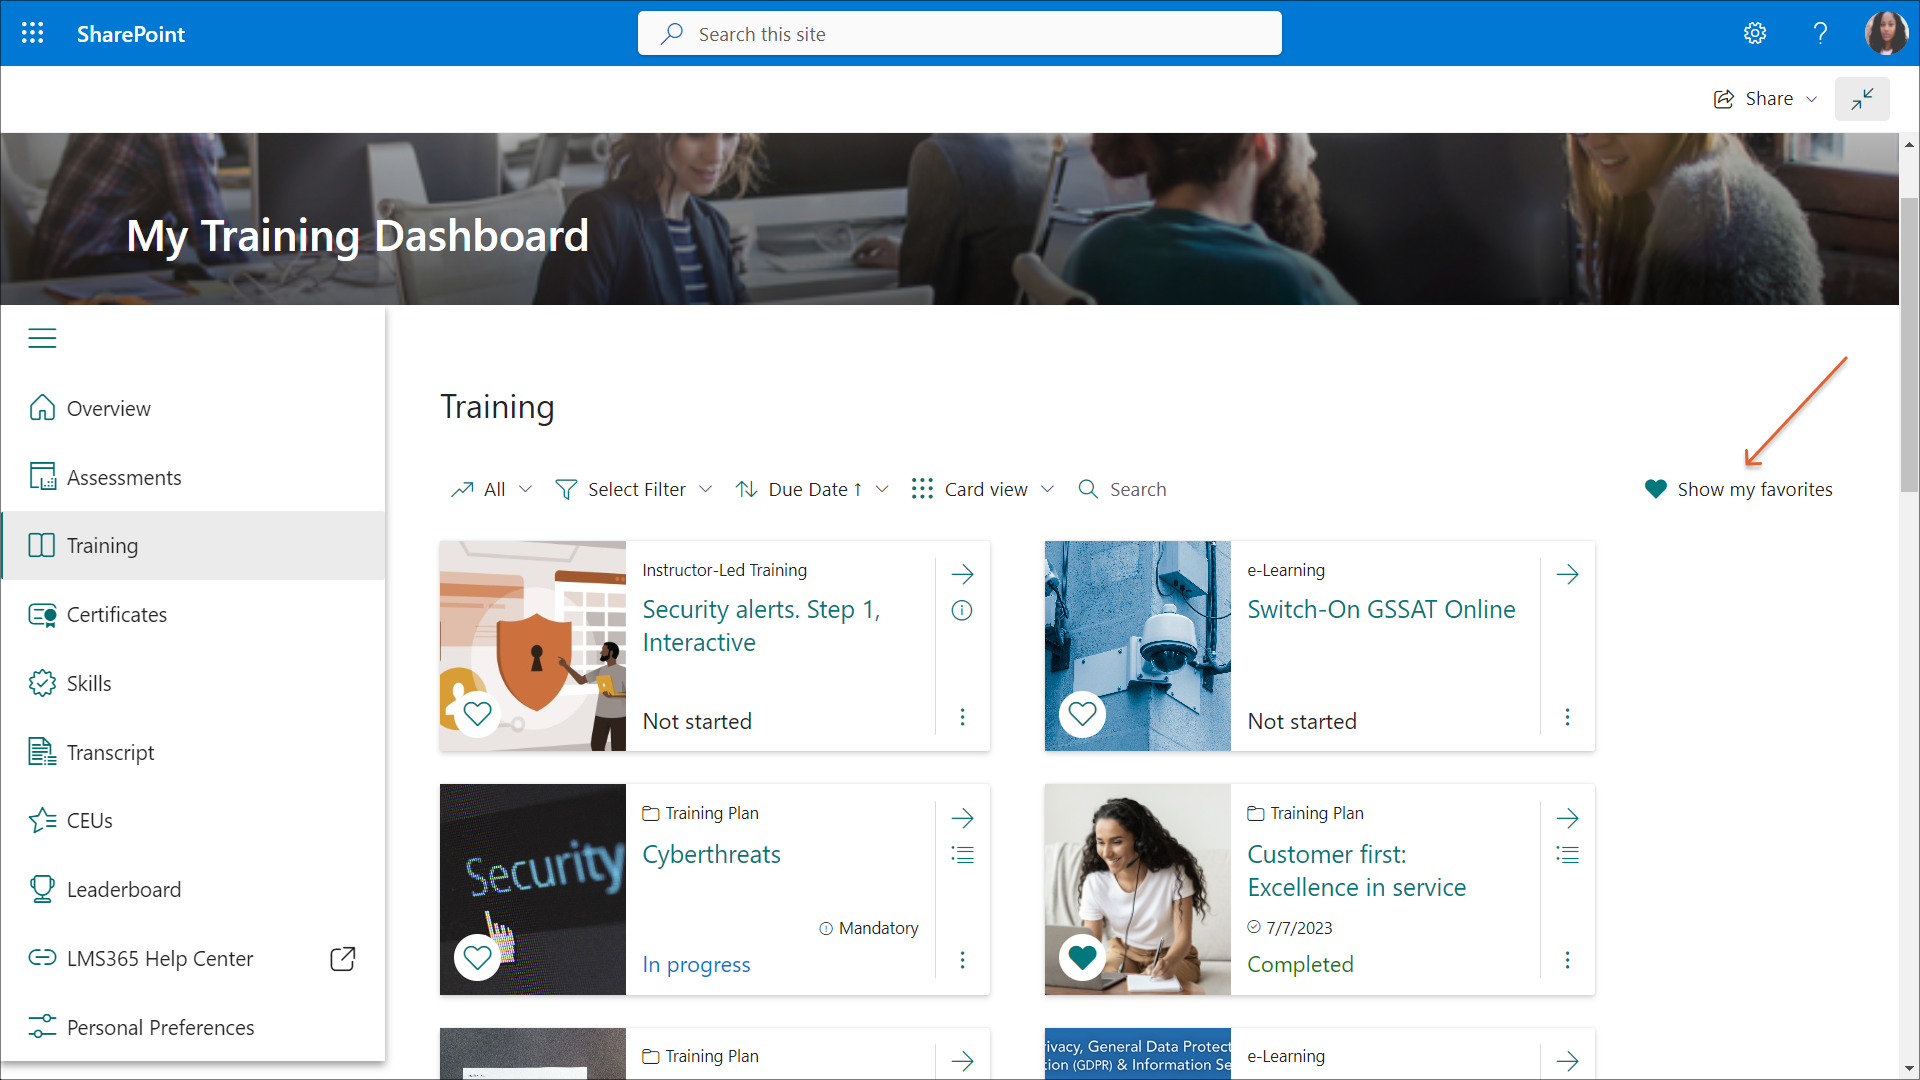Image resolution: width=1920 pixels, height=1080 pixels.
Task: Expand the Select Filter dropdown
Action: pyautogui.click(x=634, y=489)
